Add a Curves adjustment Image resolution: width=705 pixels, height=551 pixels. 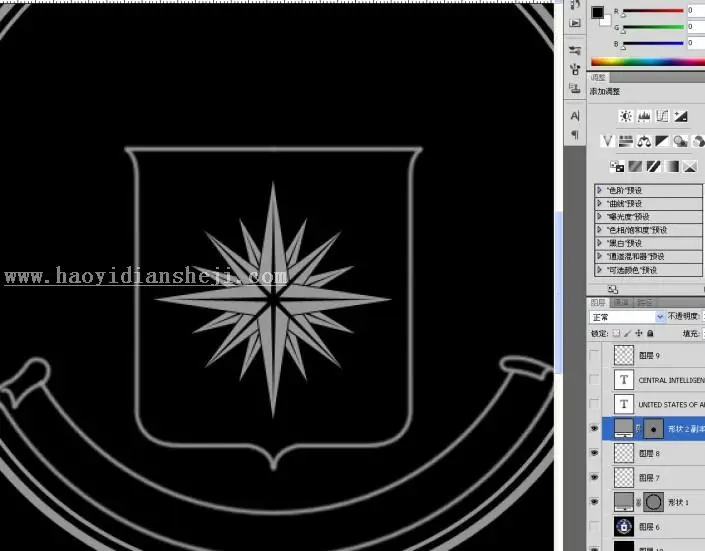662,116
